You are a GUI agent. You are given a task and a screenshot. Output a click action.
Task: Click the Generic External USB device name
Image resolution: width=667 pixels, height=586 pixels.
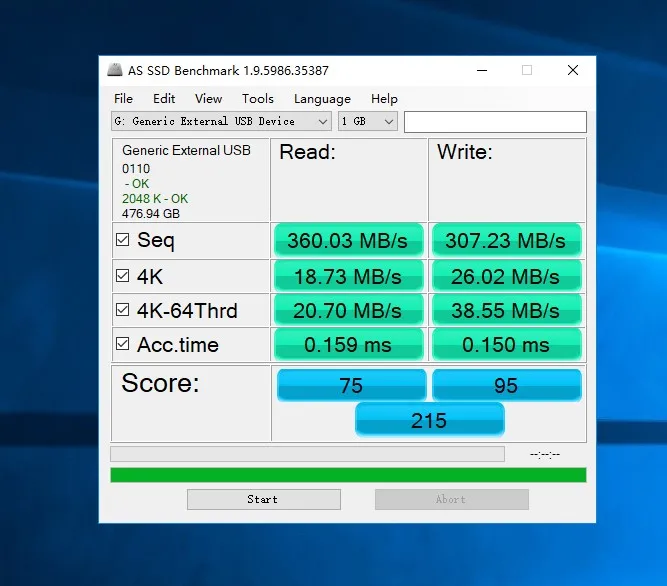tap(186, 151)
